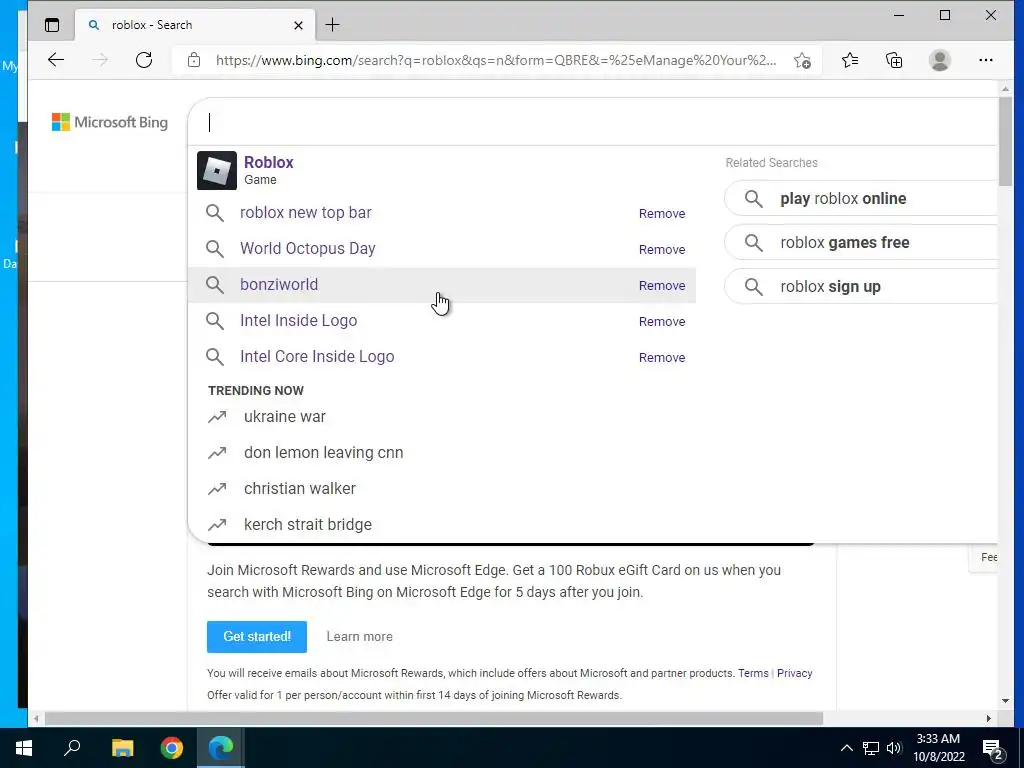Screen dimensions: 1024x768
Task: Open Windows taskbar search
Action: [72, 748]
